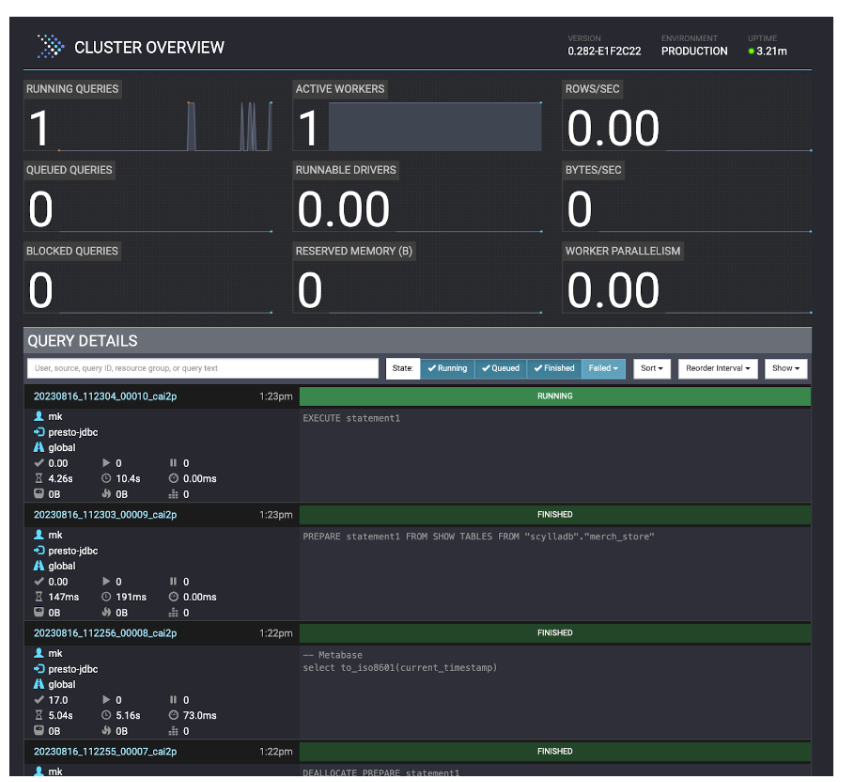Screen dimensions: 842x782
Task: Click CPU time icon in query 00010
Action: point(173,478)
